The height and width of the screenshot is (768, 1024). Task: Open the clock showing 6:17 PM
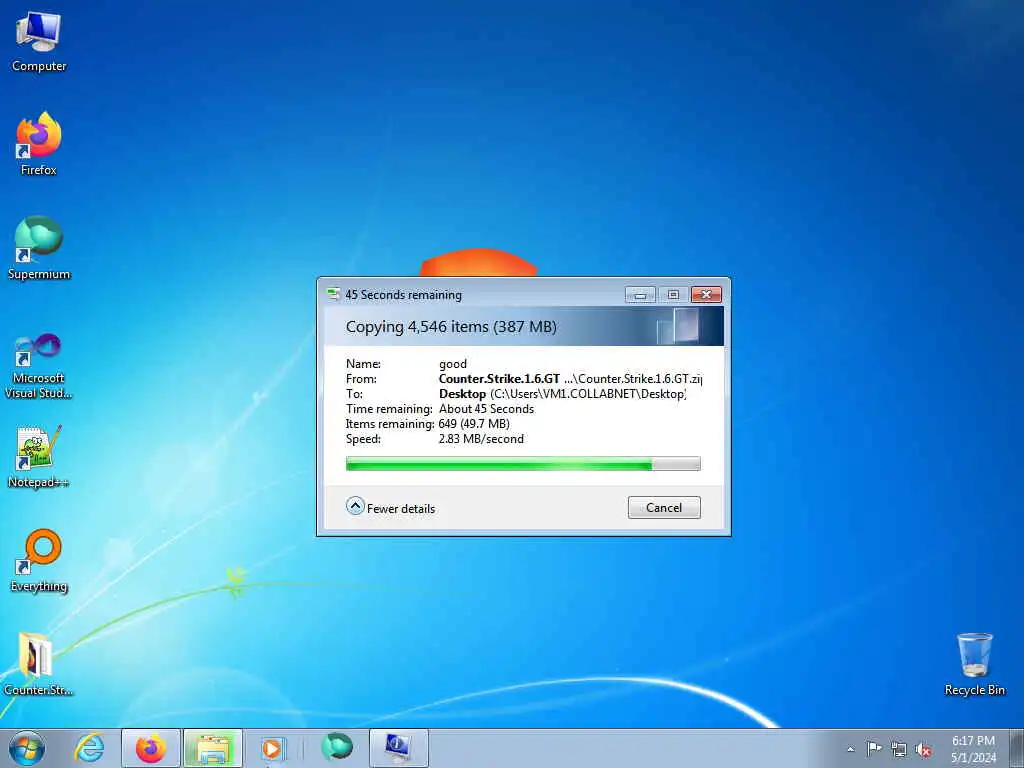[973, 748]
